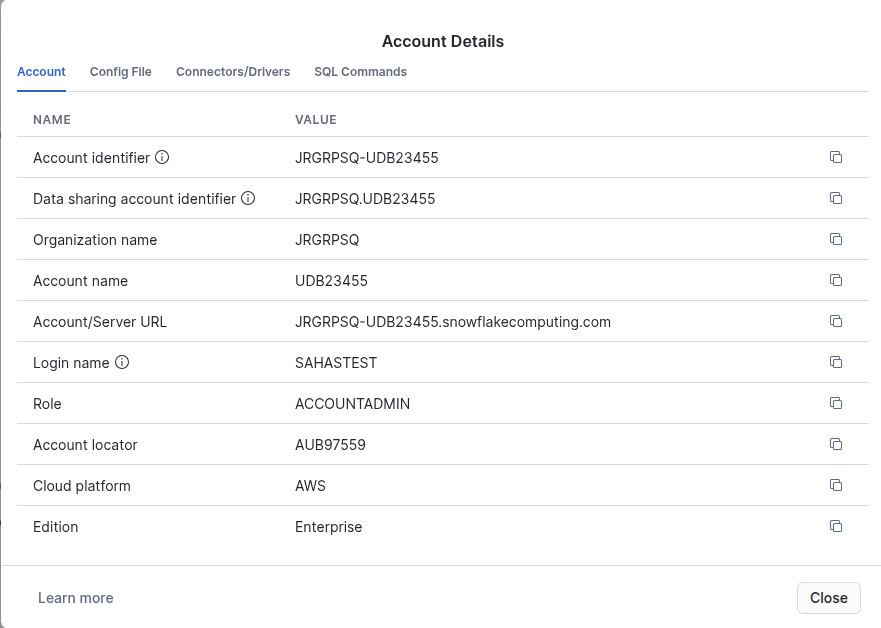Open the Learn more link
The image size is (881, 628).
[x=76, y=598]
